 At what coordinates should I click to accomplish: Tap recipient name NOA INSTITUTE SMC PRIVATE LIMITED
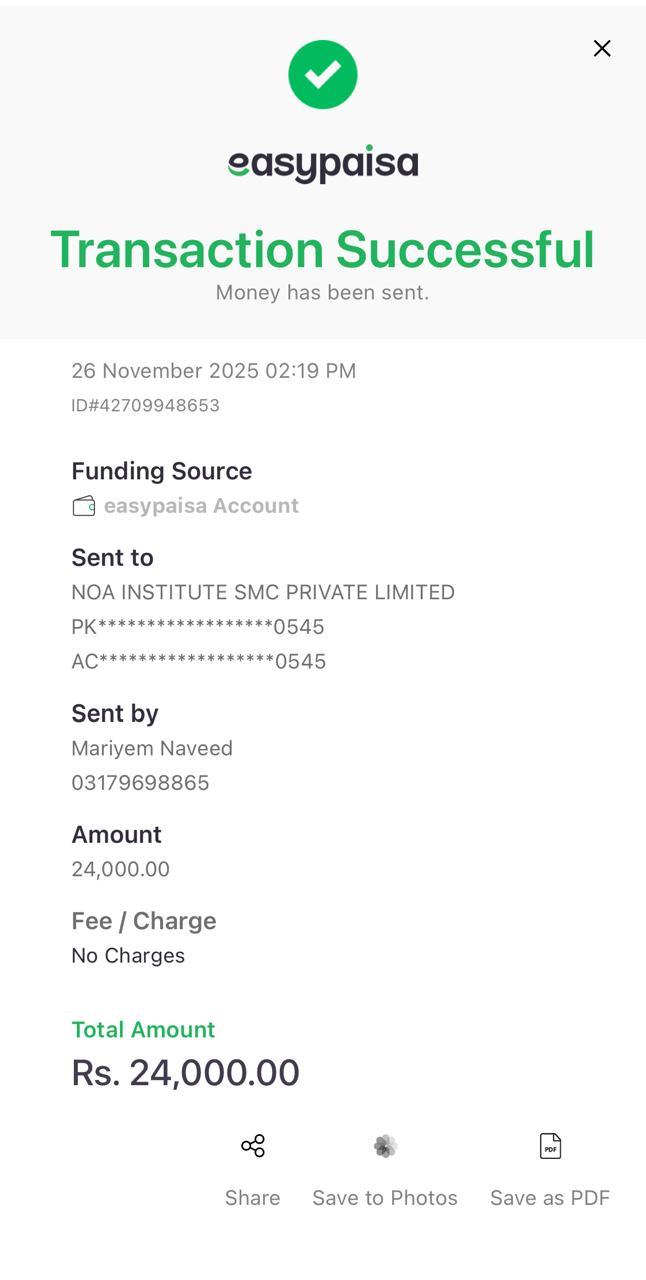(263, 592)
